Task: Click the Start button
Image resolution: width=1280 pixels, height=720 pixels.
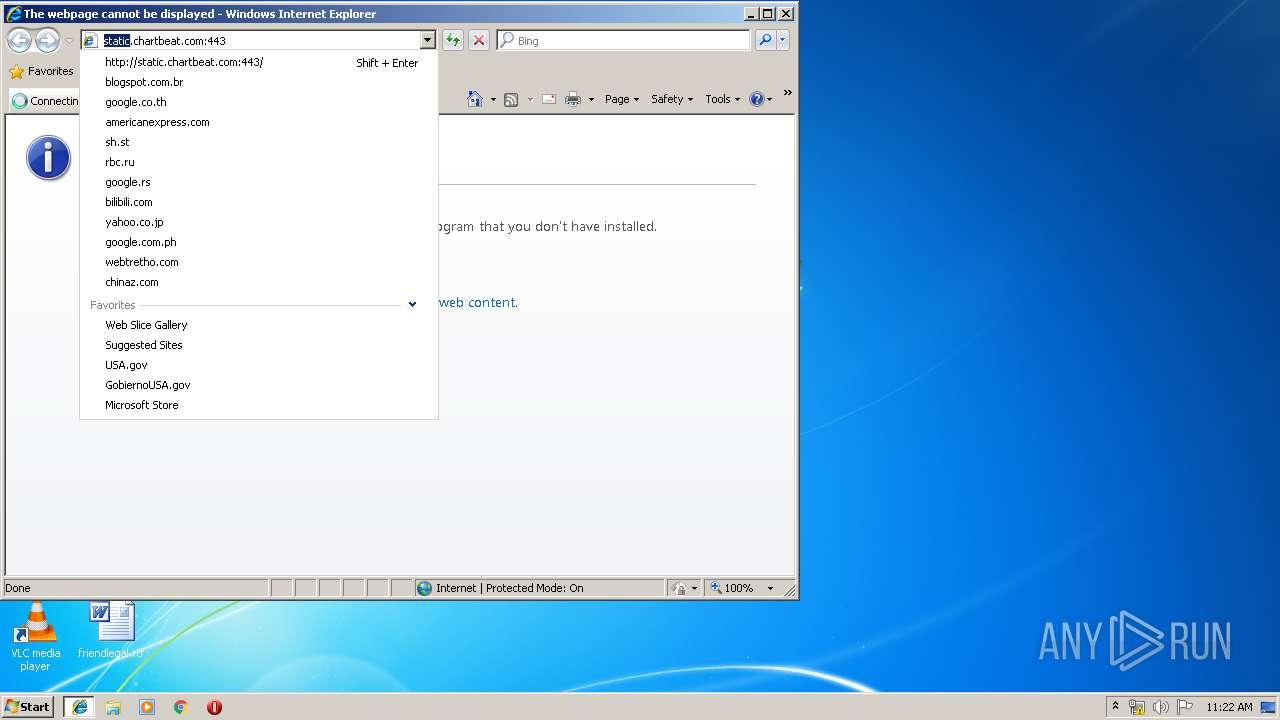Action: tap(28, 706)
